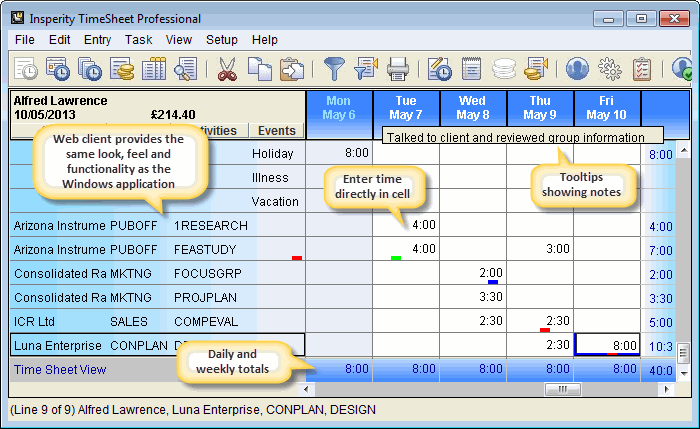Image resolution: width=700 pixels, height=429 pixels.
Task: Select the Luna Enterprise 8:00 Friday cell
Action: 607,345
